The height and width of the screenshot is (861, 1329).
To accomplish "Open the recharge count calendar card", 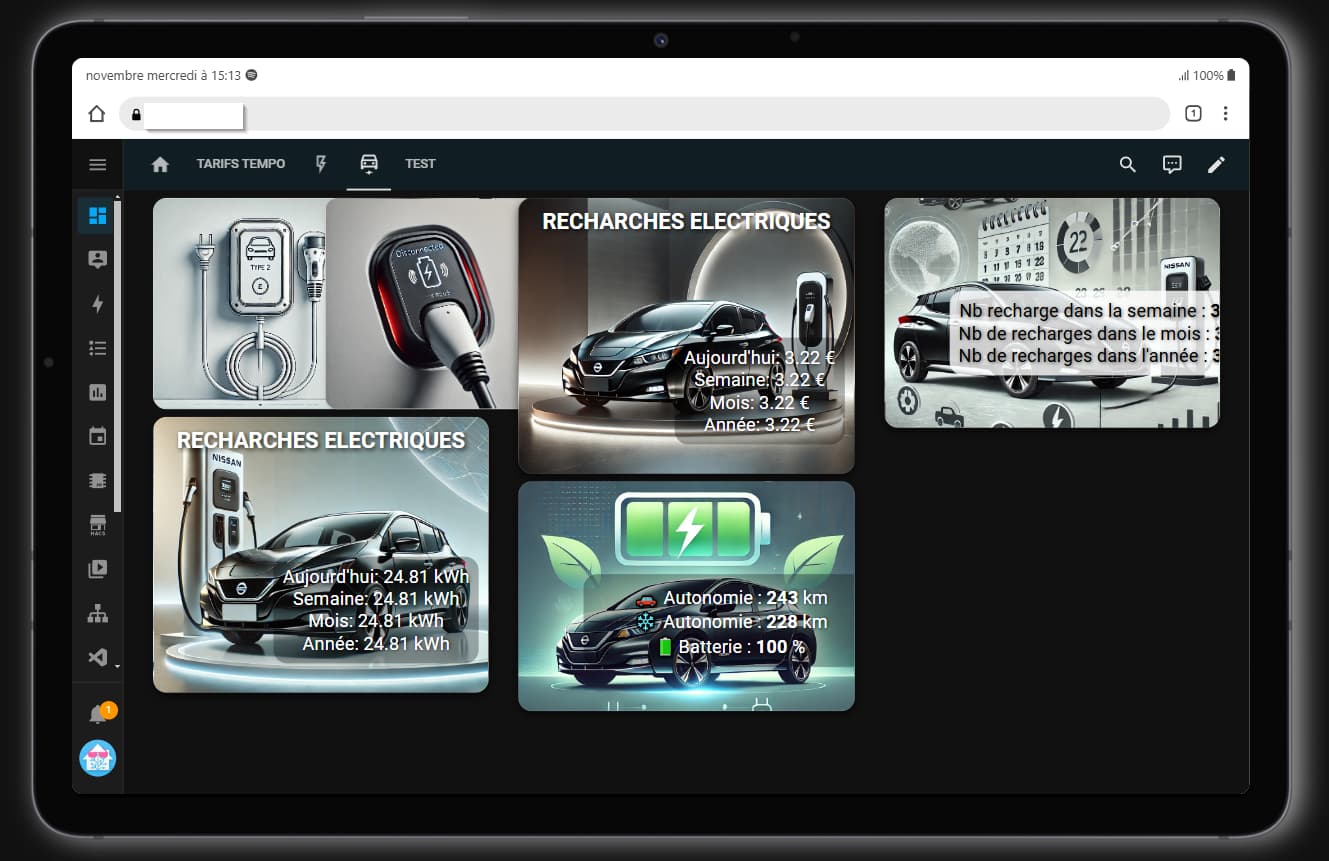I will pyautogui.click(x=1052, y=312).
